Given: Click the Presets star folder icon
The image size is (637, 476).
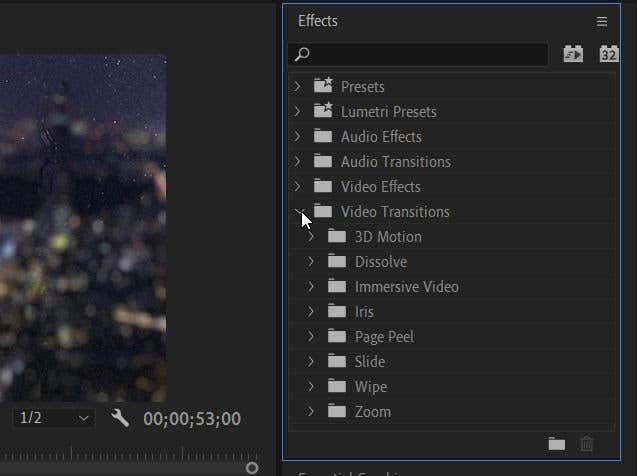Looking at the screenshot, I should tap(323, 87).
